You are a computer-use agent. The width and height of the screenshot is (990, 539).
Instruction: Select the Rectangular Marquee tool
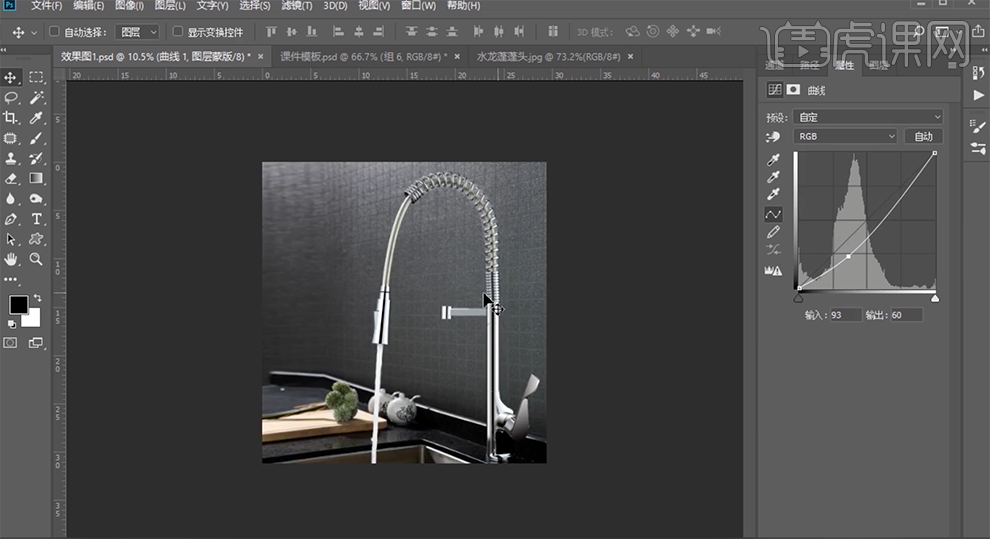pyautogui.click(x=36, y=77)
